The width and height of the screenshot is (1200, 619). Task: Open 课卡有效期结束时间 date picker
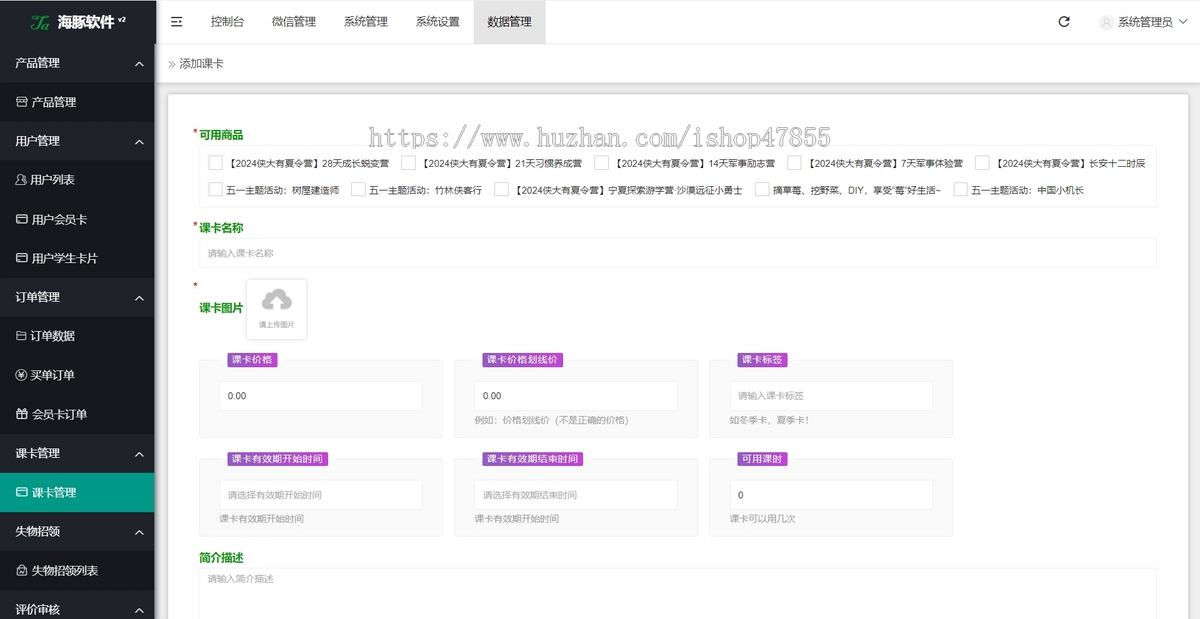[576, 495]
